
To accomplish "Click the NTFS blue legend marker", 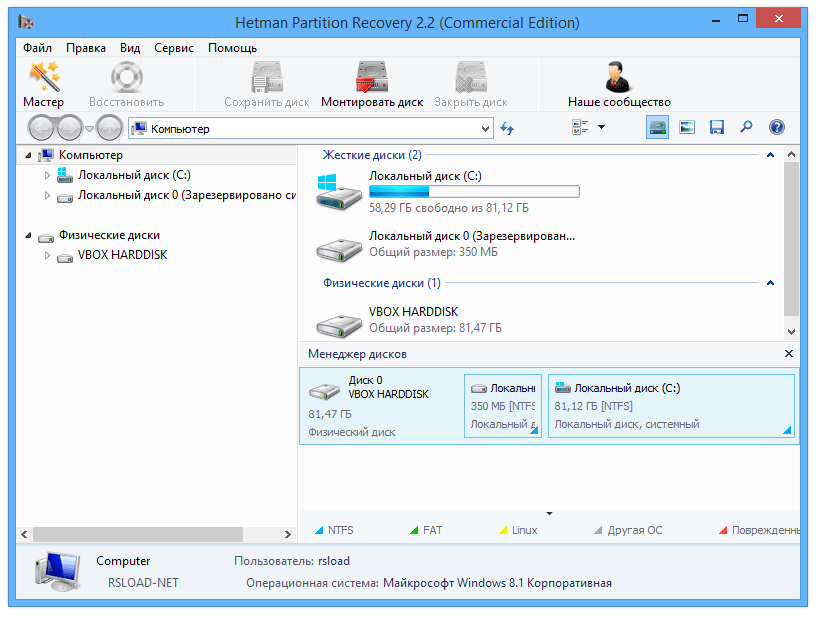I will coord(319,531).
